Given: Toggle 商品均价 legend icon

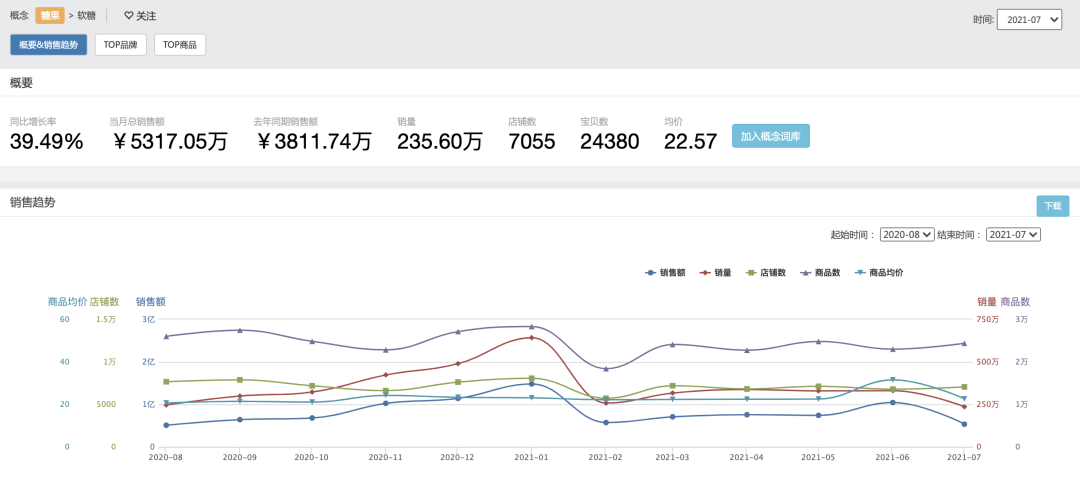Looking at the screenshot, I should (860, 273).
